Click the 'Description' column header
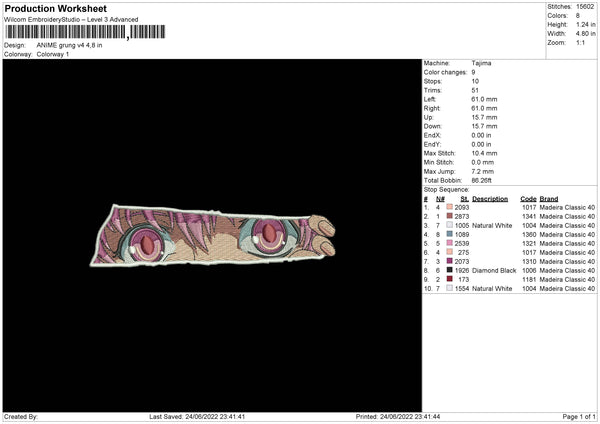600x424 pixels. (490, 199)
